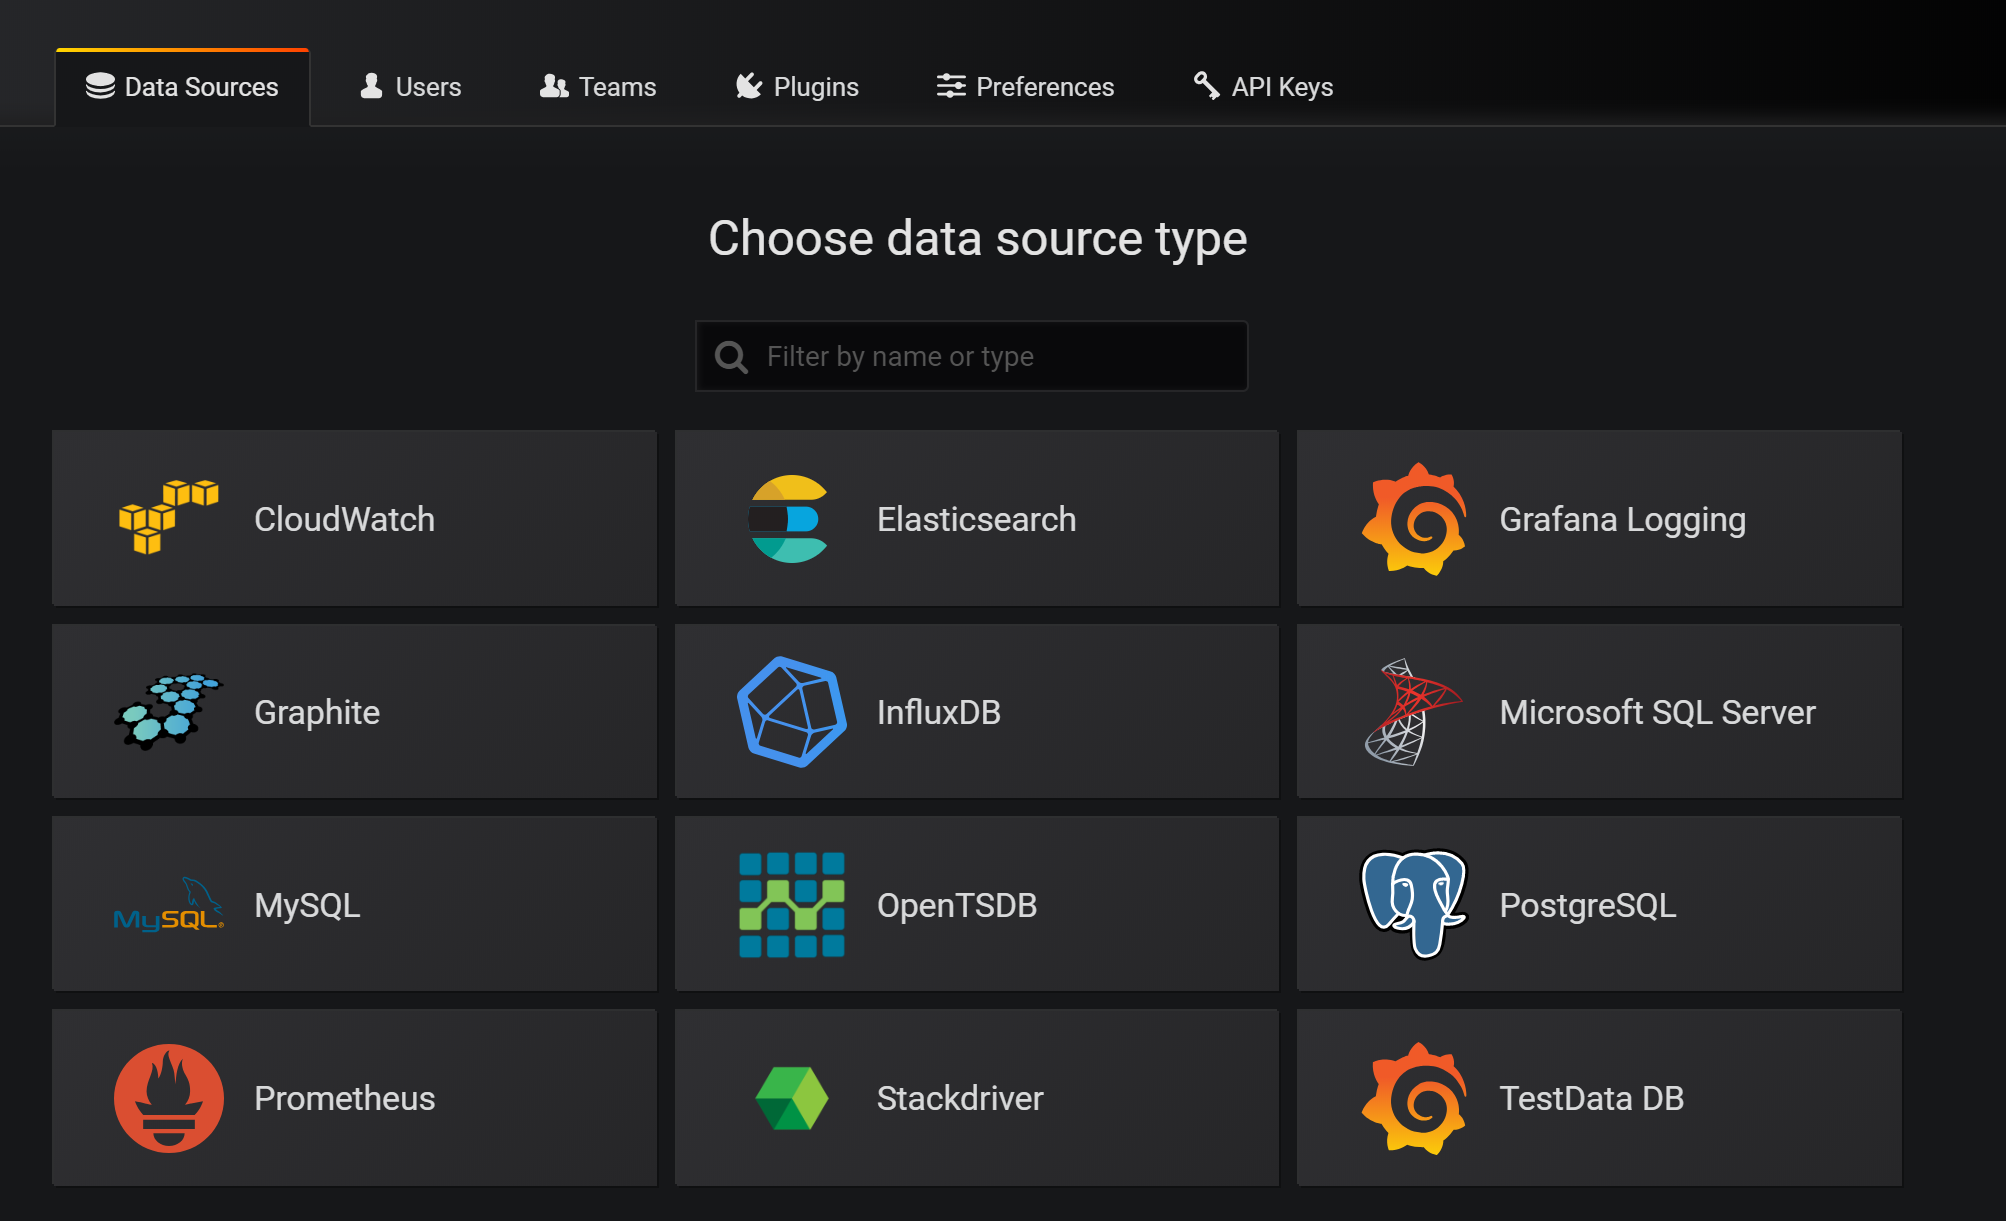Image resolution: width=2006 pixels, height=1221 pixels.
Task: Select OpenTSDB as data source
Action: coord(976,904)
